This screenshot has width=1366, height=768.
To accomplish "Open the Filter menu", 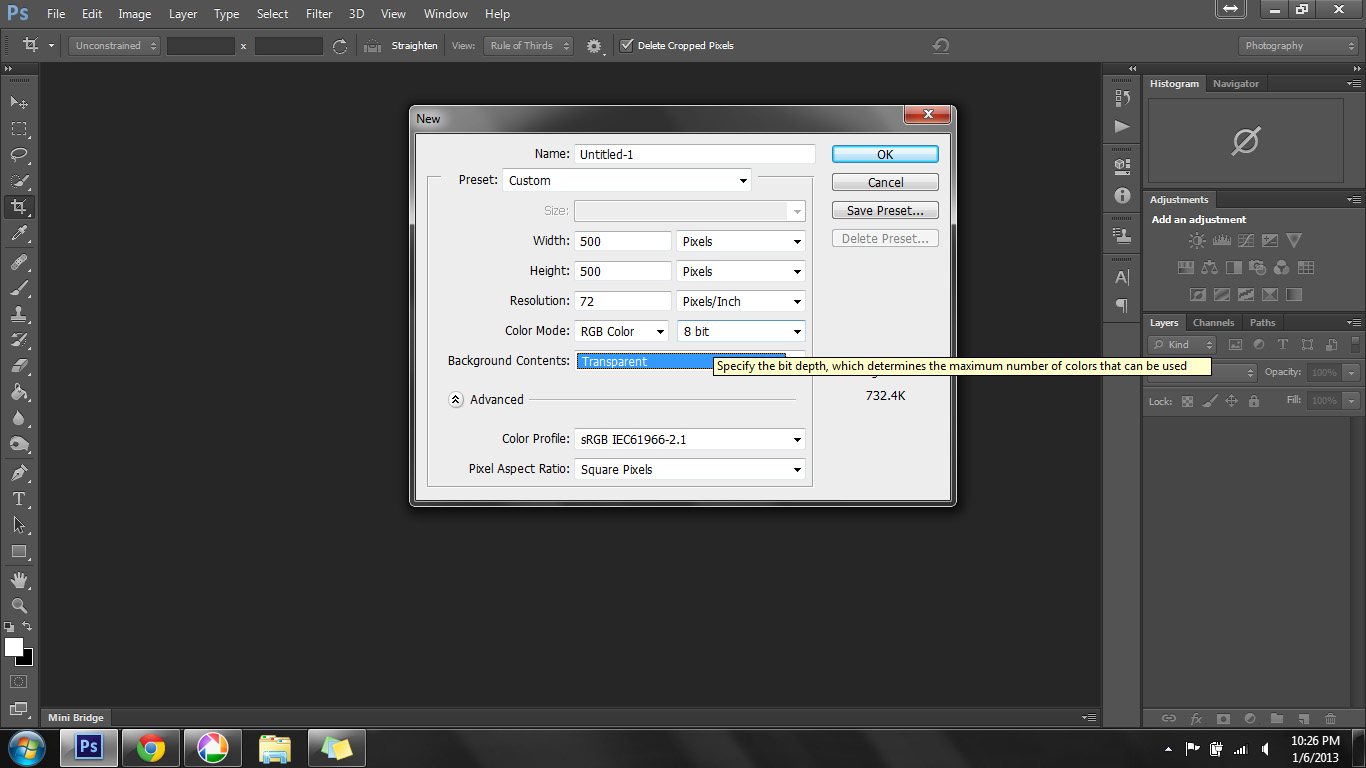I will pyautogui.click(x=319, y=14).
